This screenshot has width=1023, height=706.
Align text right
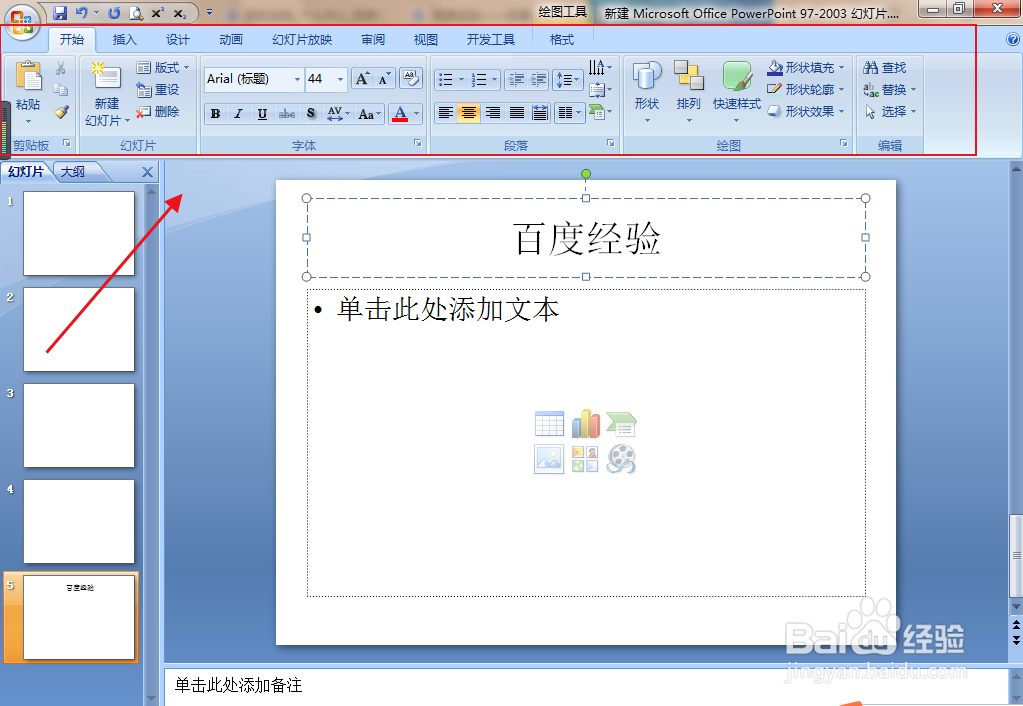[493, 113]
